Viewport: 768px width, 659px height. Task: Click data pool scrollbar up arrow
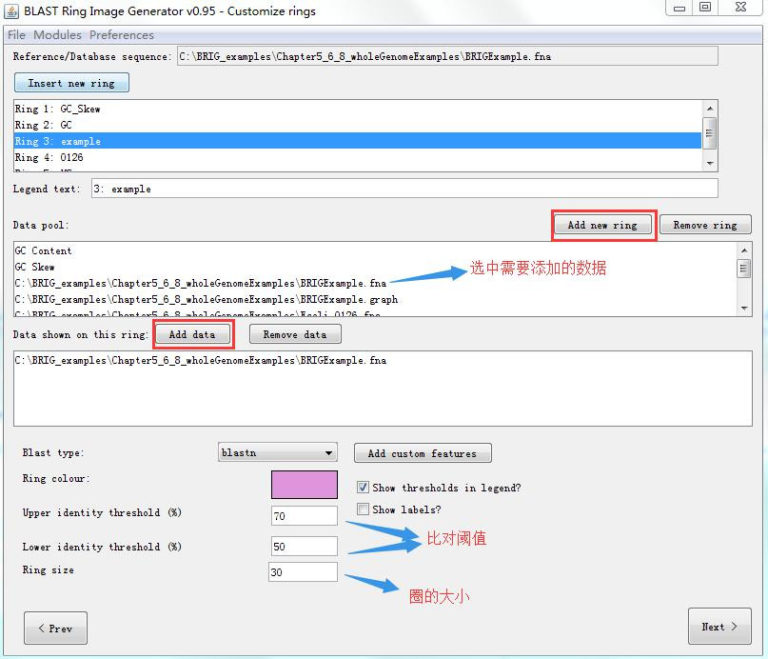(x=744, y=250)
